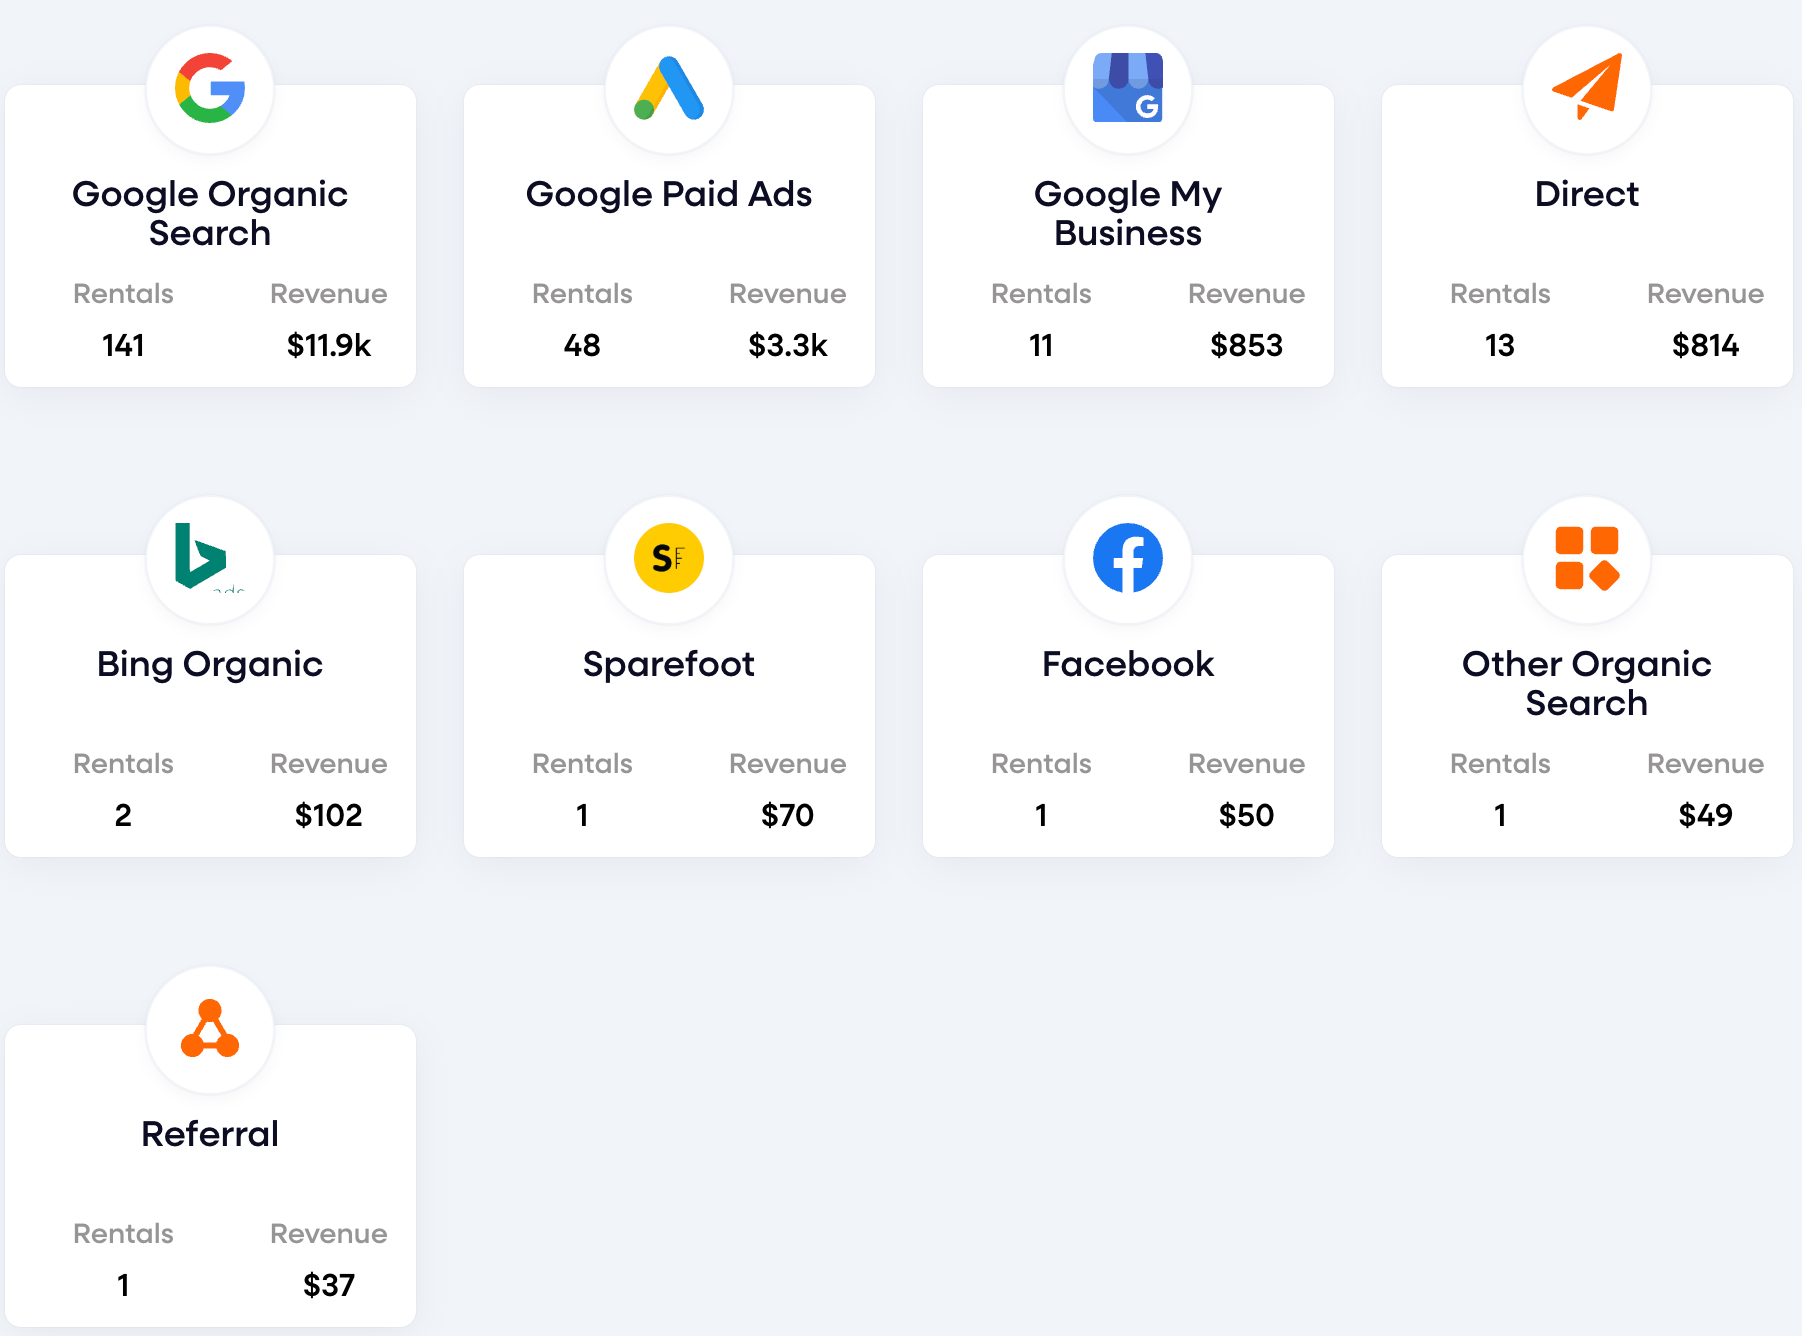The image size is (1802, 1336).
Task: Select the yellow Sparefoot logo icon
Action: [669, 558]
